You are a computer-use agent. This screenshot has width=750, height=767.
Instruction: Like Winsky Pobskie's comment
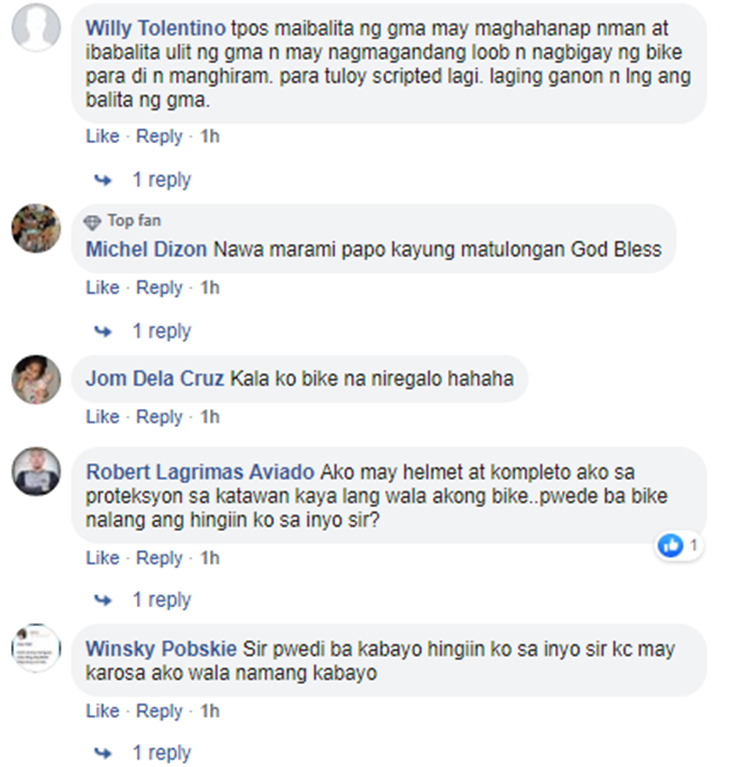(x=103, y=711)
